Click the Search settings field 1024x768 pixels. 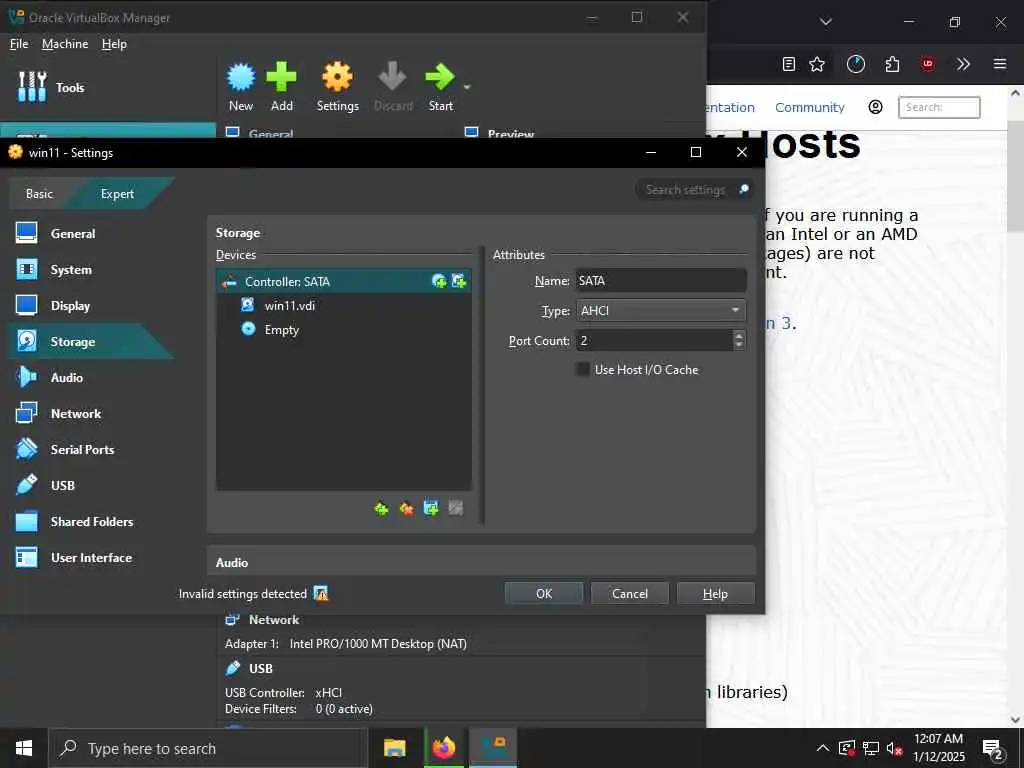(x=692, y=190)
